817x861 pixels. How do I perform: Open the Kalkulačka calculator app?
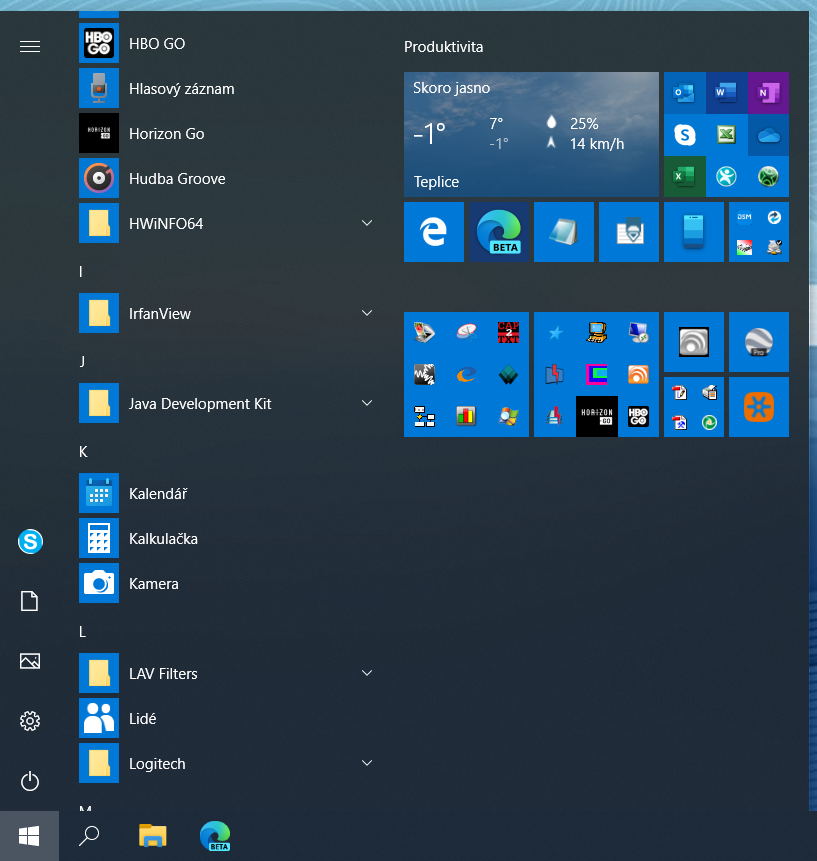pos(163,539)
